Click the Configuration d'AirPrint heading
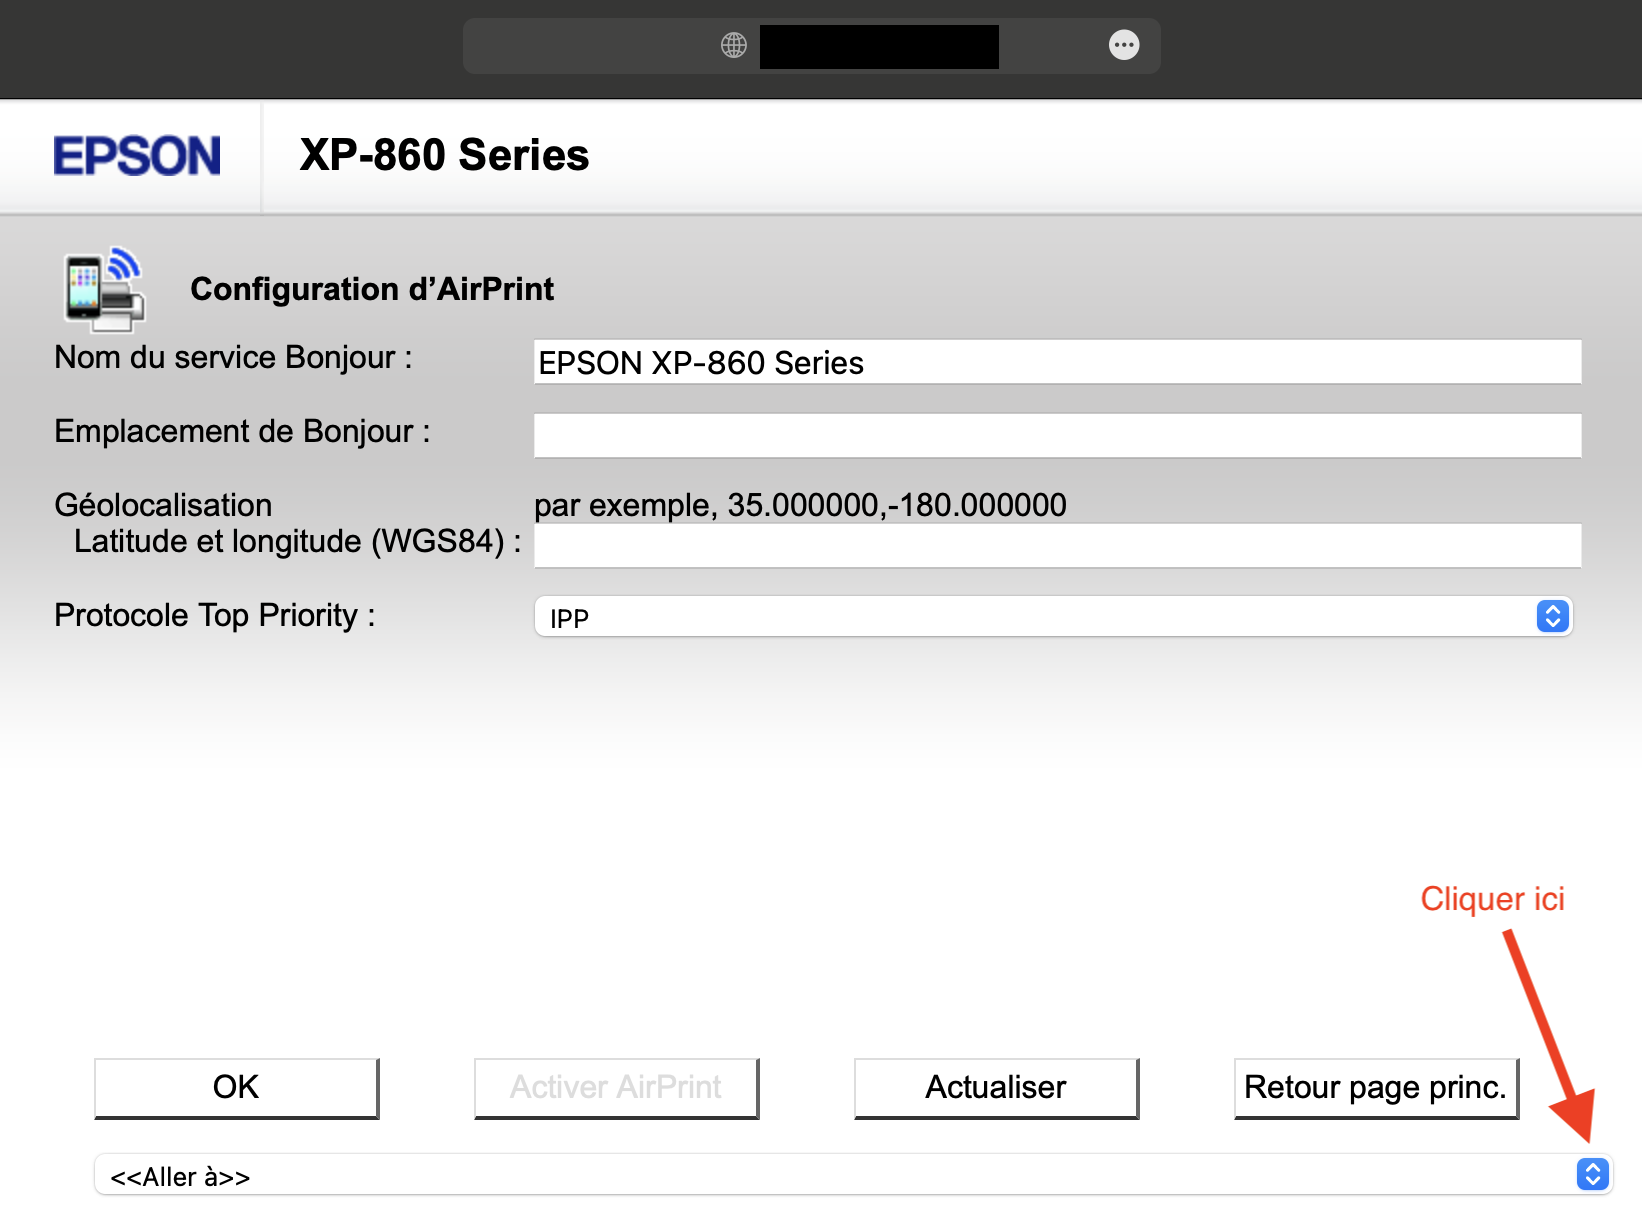Image resolution: width=1642 pixels, height=1222 pixels. pyautogui.click(x=372, y=289)
